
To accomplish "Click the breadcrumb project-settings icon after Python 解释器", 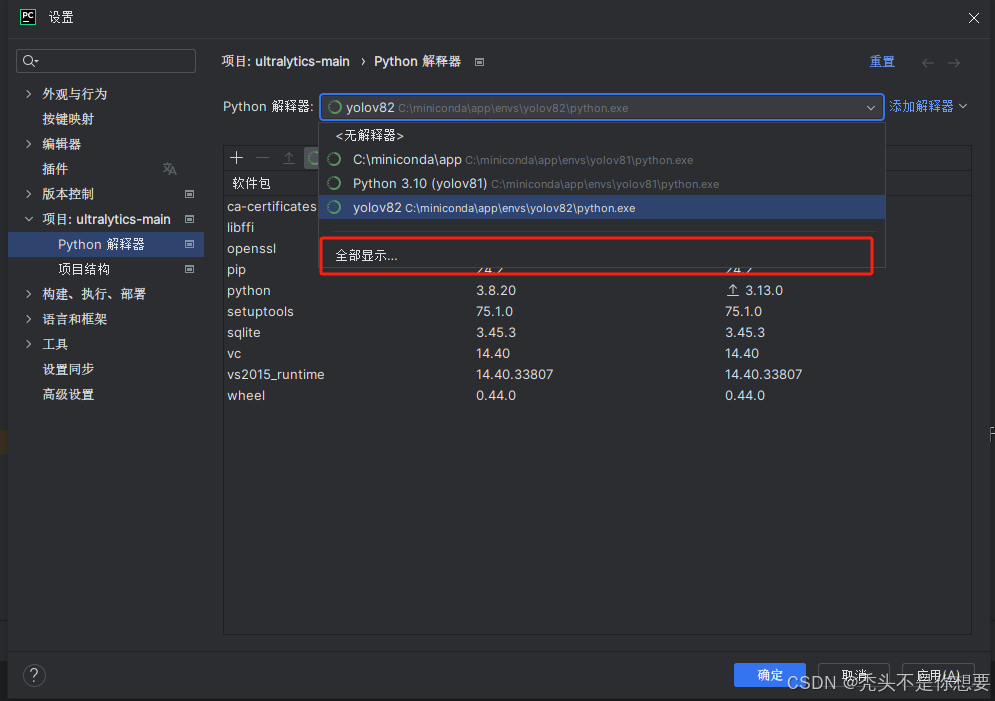I will 480,62.
